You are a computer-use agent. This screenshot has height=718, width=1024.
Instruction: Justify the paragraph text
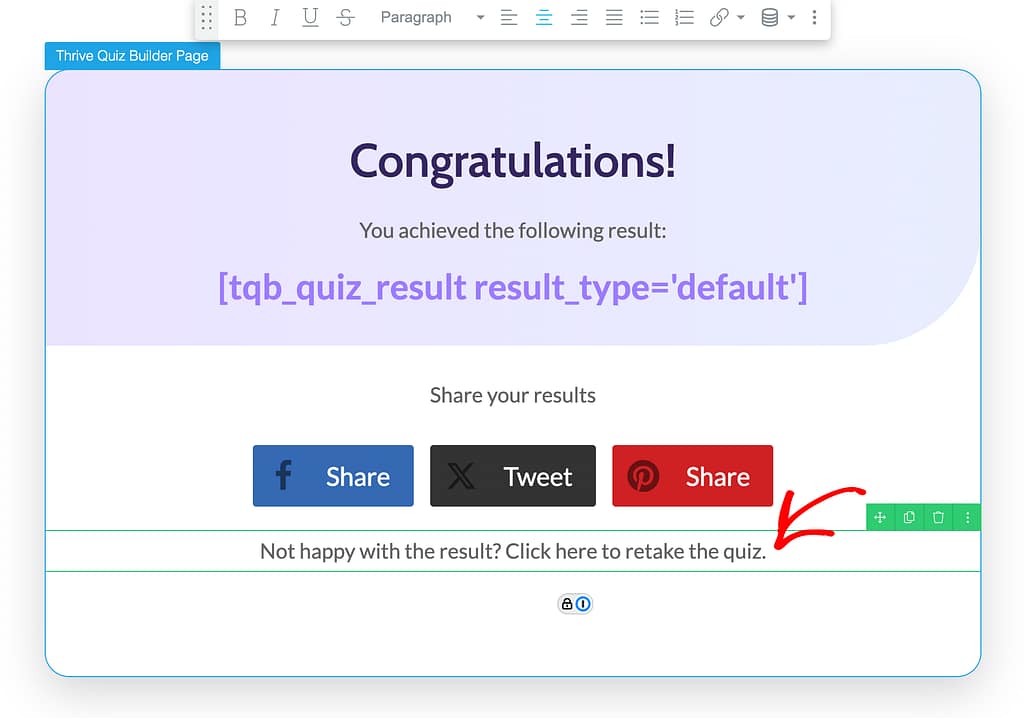[614, 18]
